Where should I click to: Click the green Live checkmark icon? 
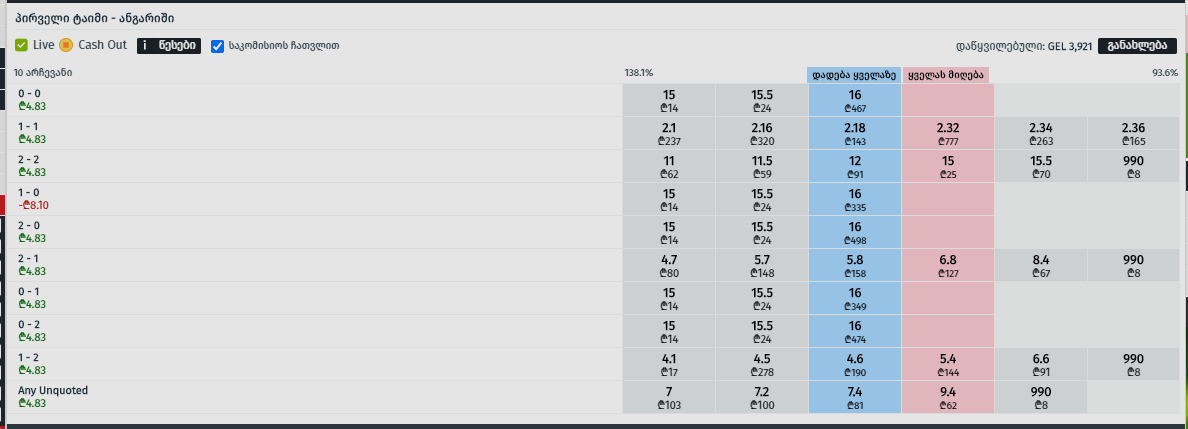pyautogui.click(x=22, y=45)
